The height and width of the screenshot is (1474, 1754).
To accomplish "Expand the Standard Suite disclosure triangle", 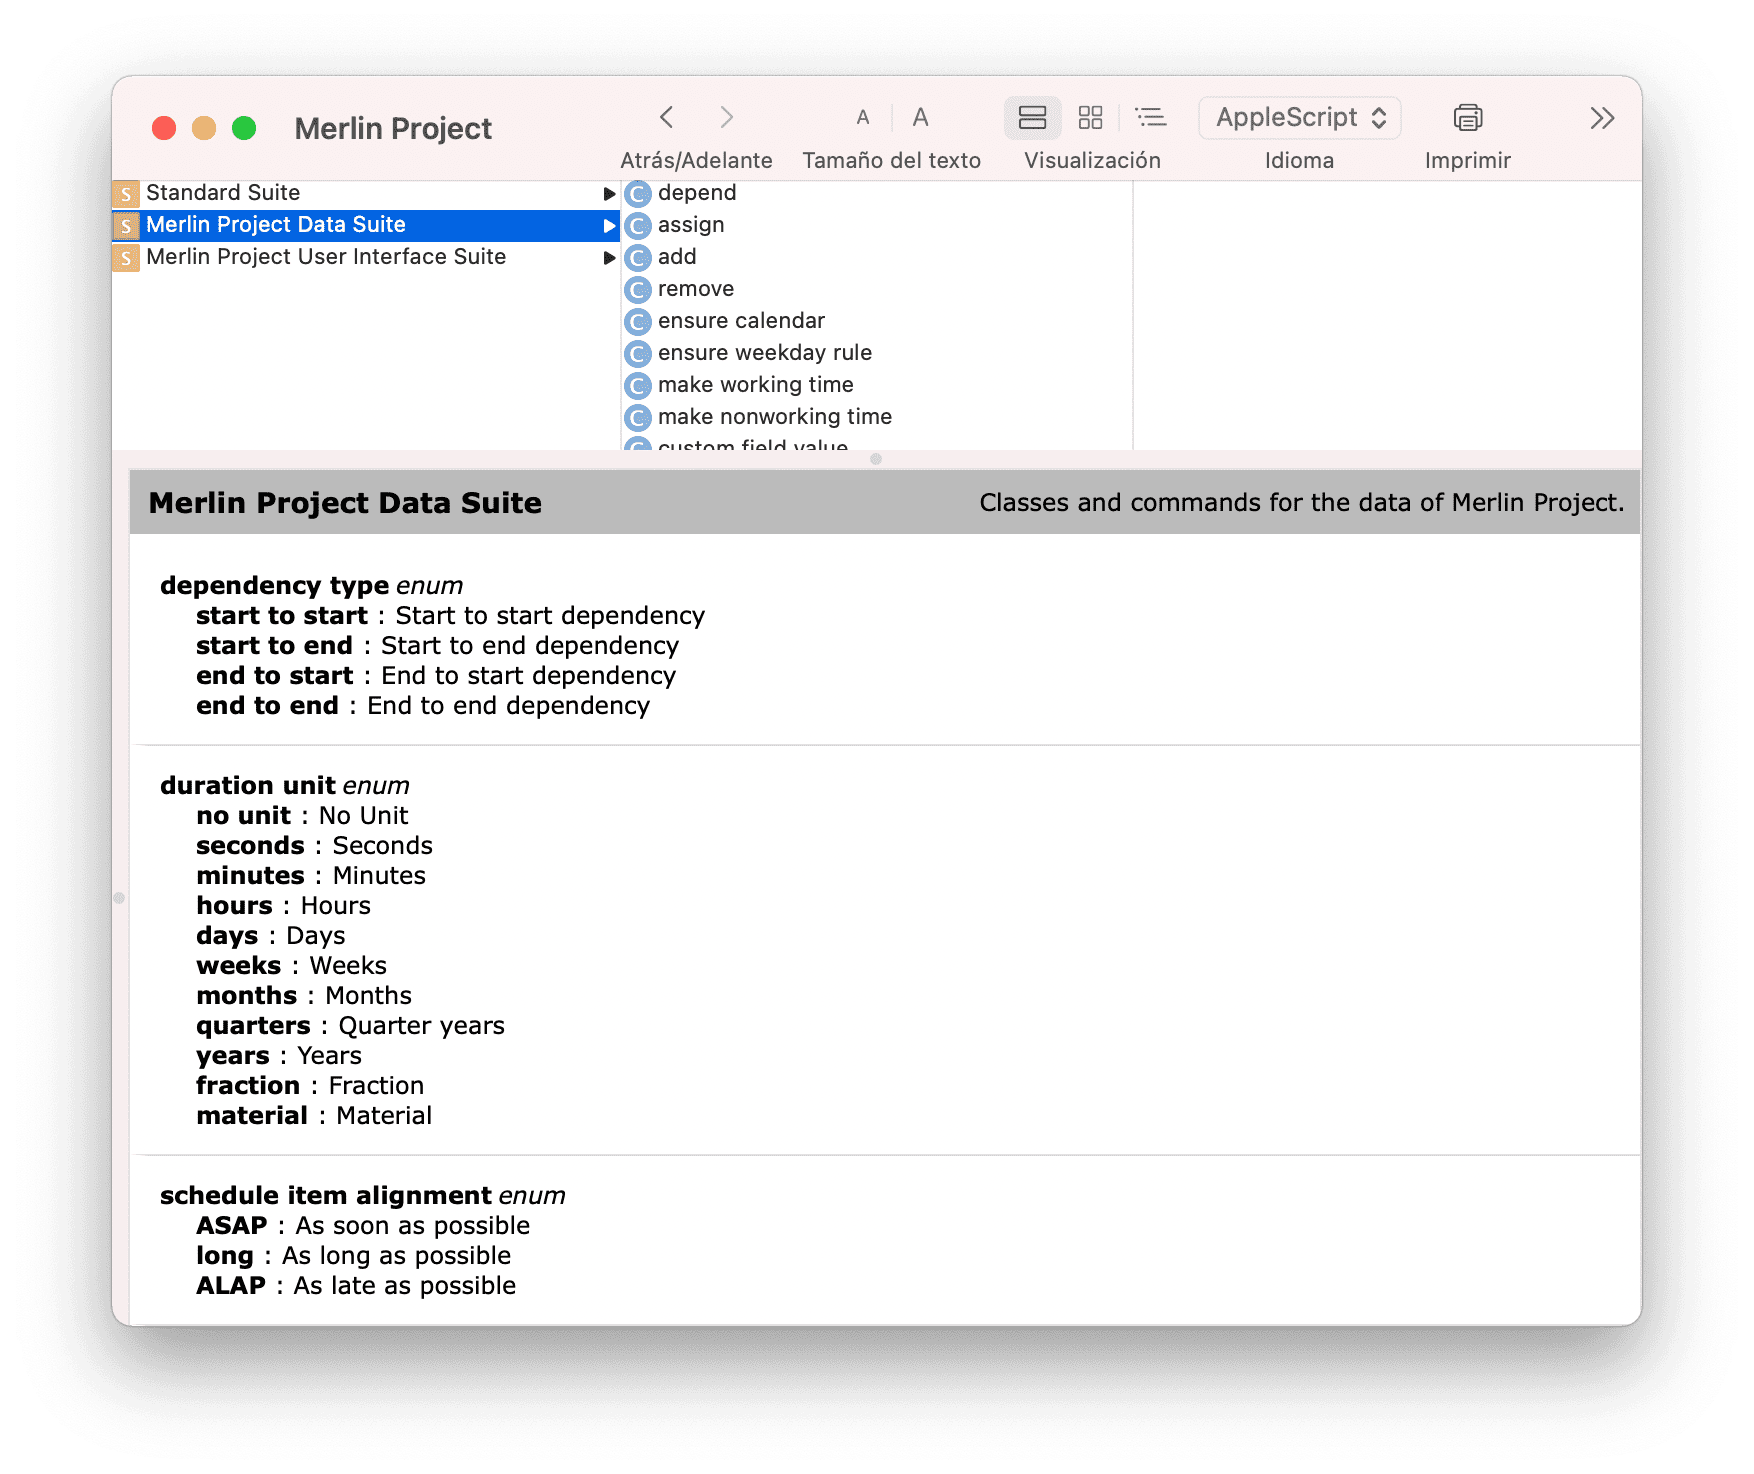I will pos(610,192).
